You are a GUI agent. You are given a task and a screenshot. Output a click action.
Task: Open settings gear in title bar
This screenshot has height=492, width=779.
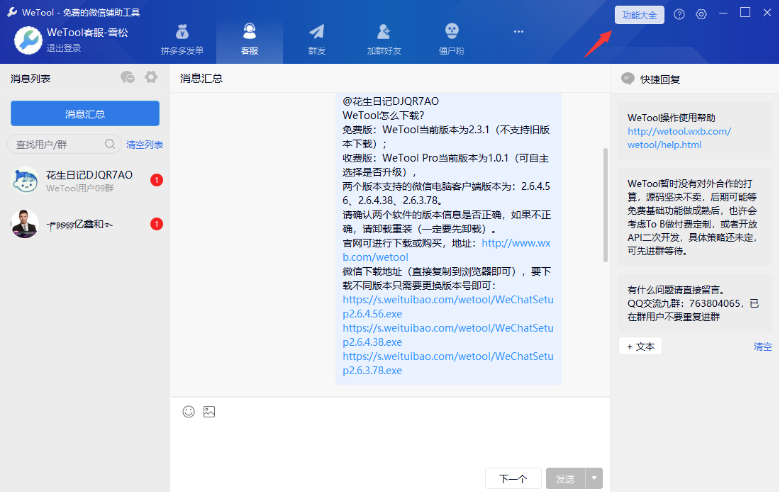click(x=701, y=14)
